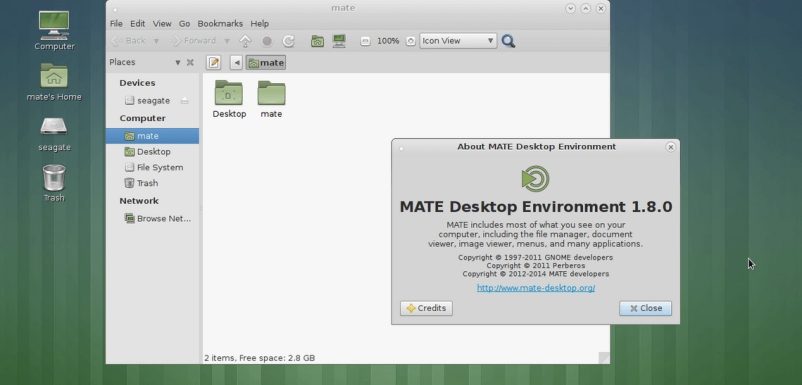Click the Search magnifier icon in toolbar
Screen dimensions: 802x385
pos(508,41)
